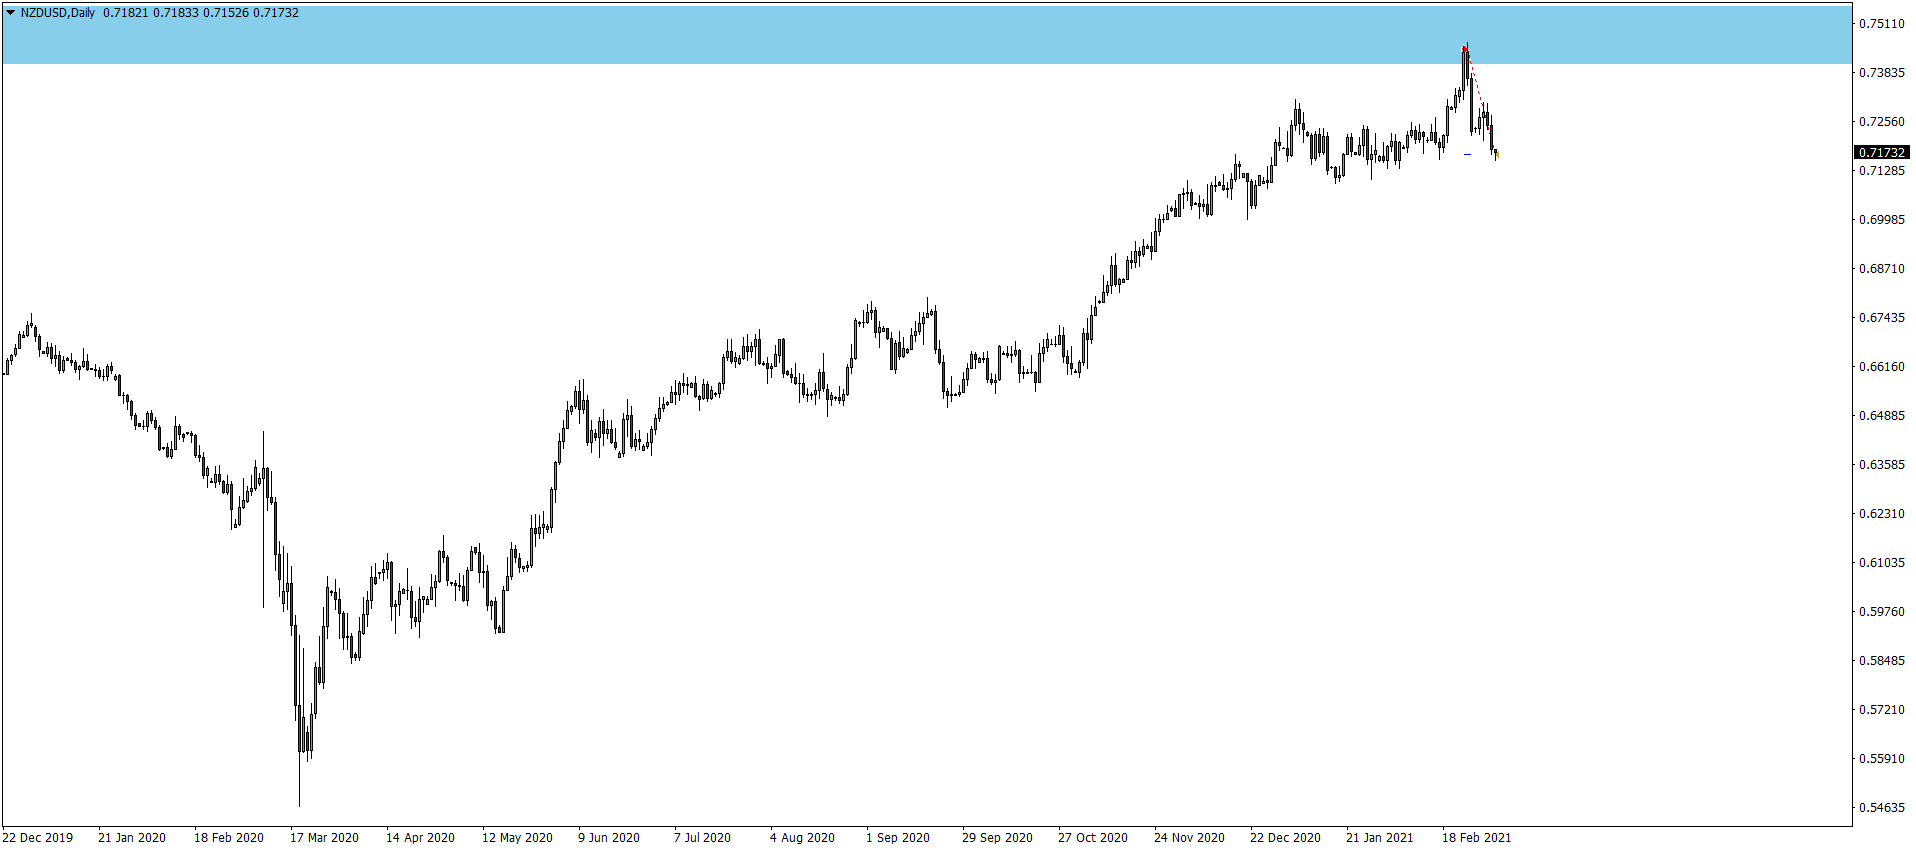Click price level 0.72560 on scale
The height and width of the screenshot is (850, 1916).
[1881, 121]
